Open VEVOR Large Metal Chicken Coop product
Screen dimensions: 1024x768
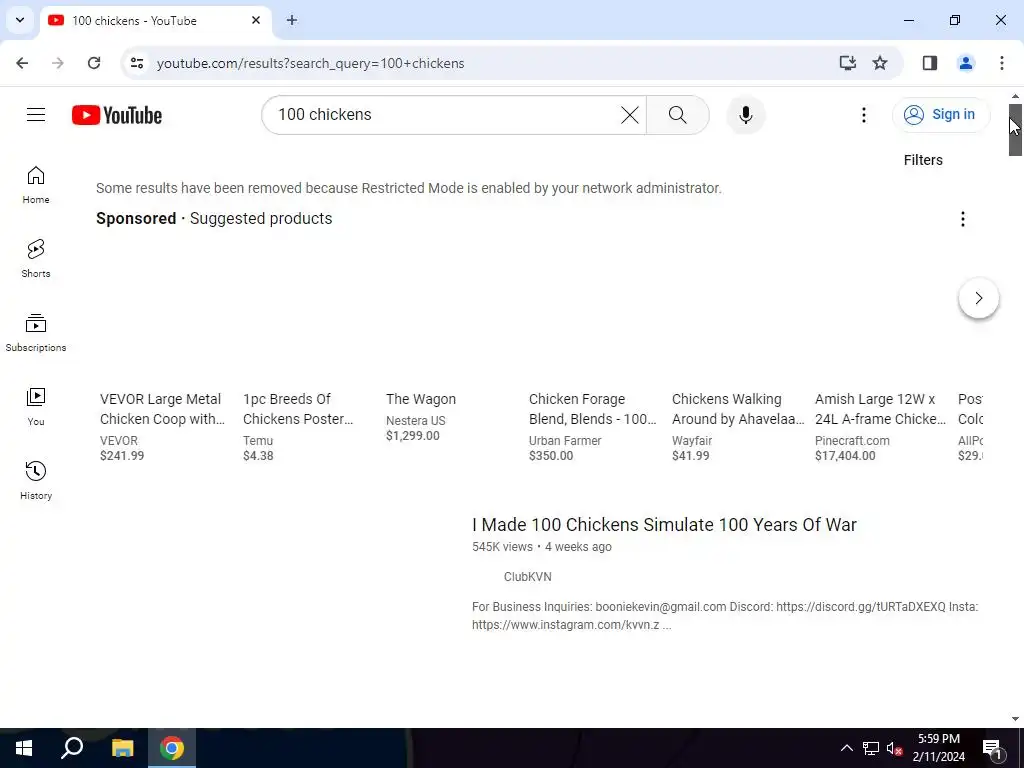pos(162,409)
